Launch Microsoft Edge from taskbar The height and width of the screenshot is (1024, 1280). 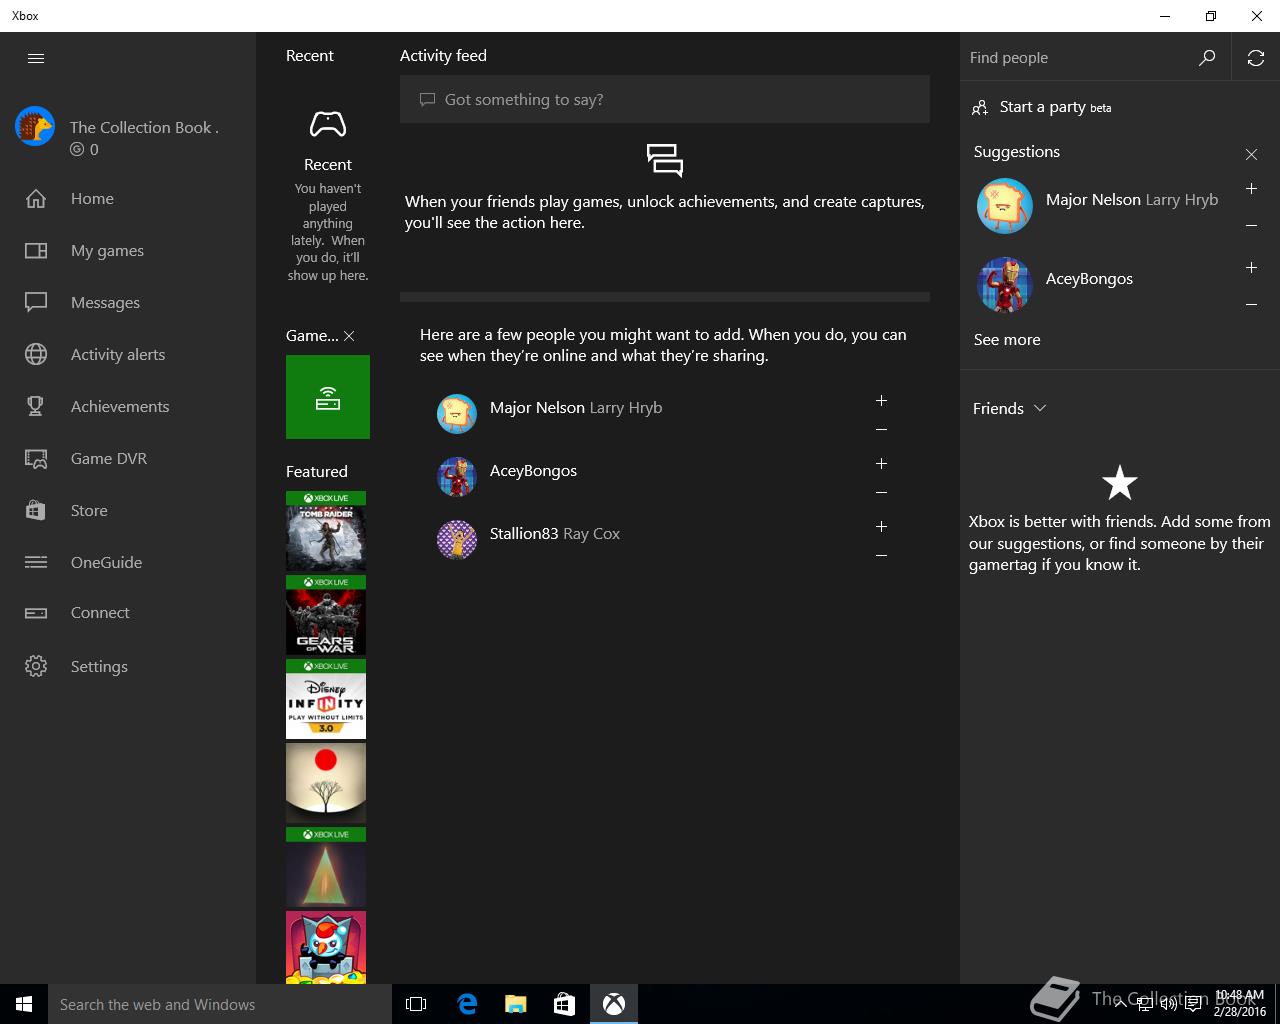click(467, 1004)
